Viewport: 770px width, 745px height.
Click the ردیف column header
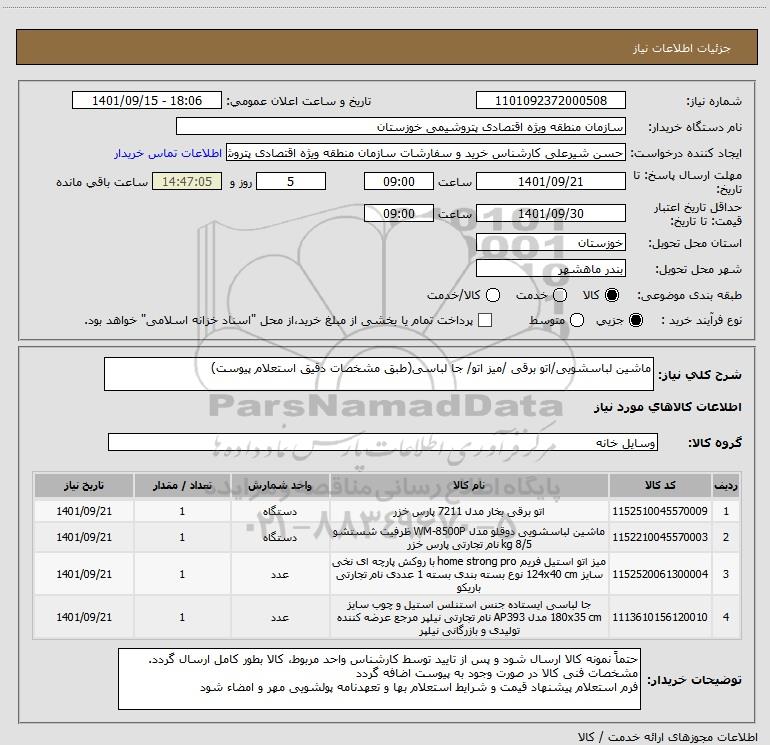coord(726,486)
